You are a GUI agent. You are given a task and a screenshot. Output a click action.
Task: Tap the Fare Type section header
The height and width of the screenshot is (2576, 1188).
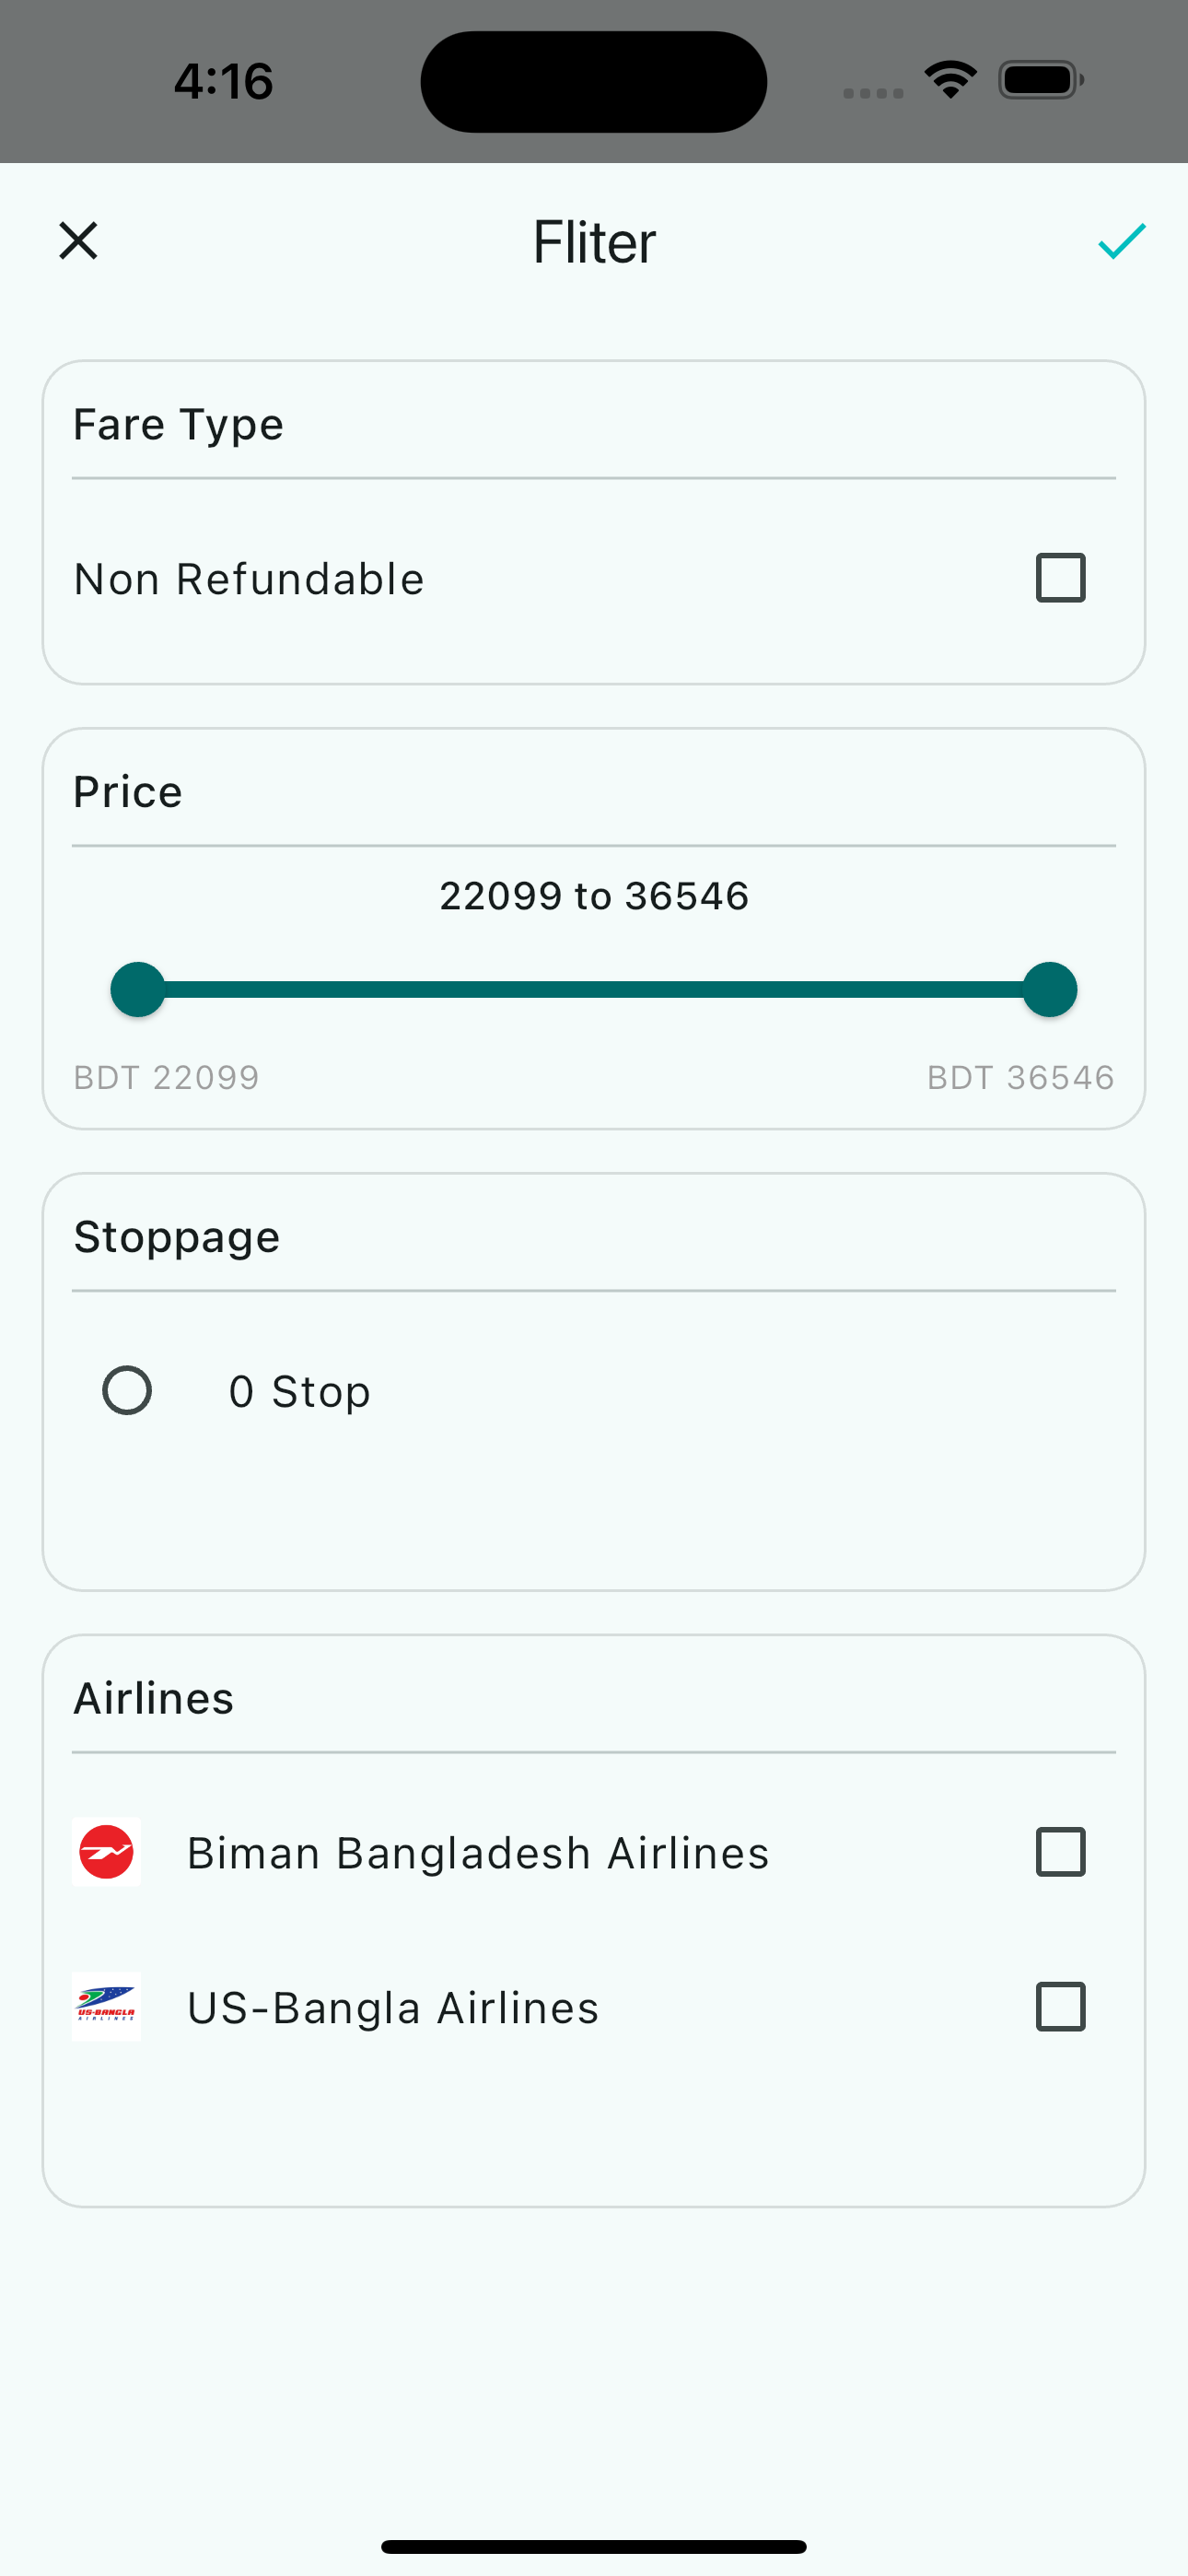(179, 425)
